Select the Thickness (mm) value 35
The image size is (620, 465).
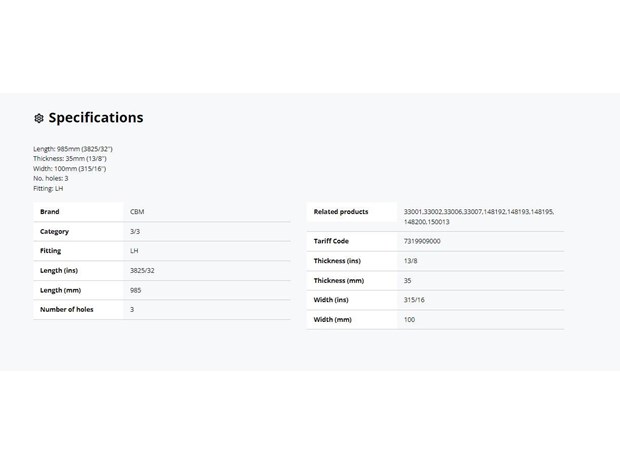[407, 280]
